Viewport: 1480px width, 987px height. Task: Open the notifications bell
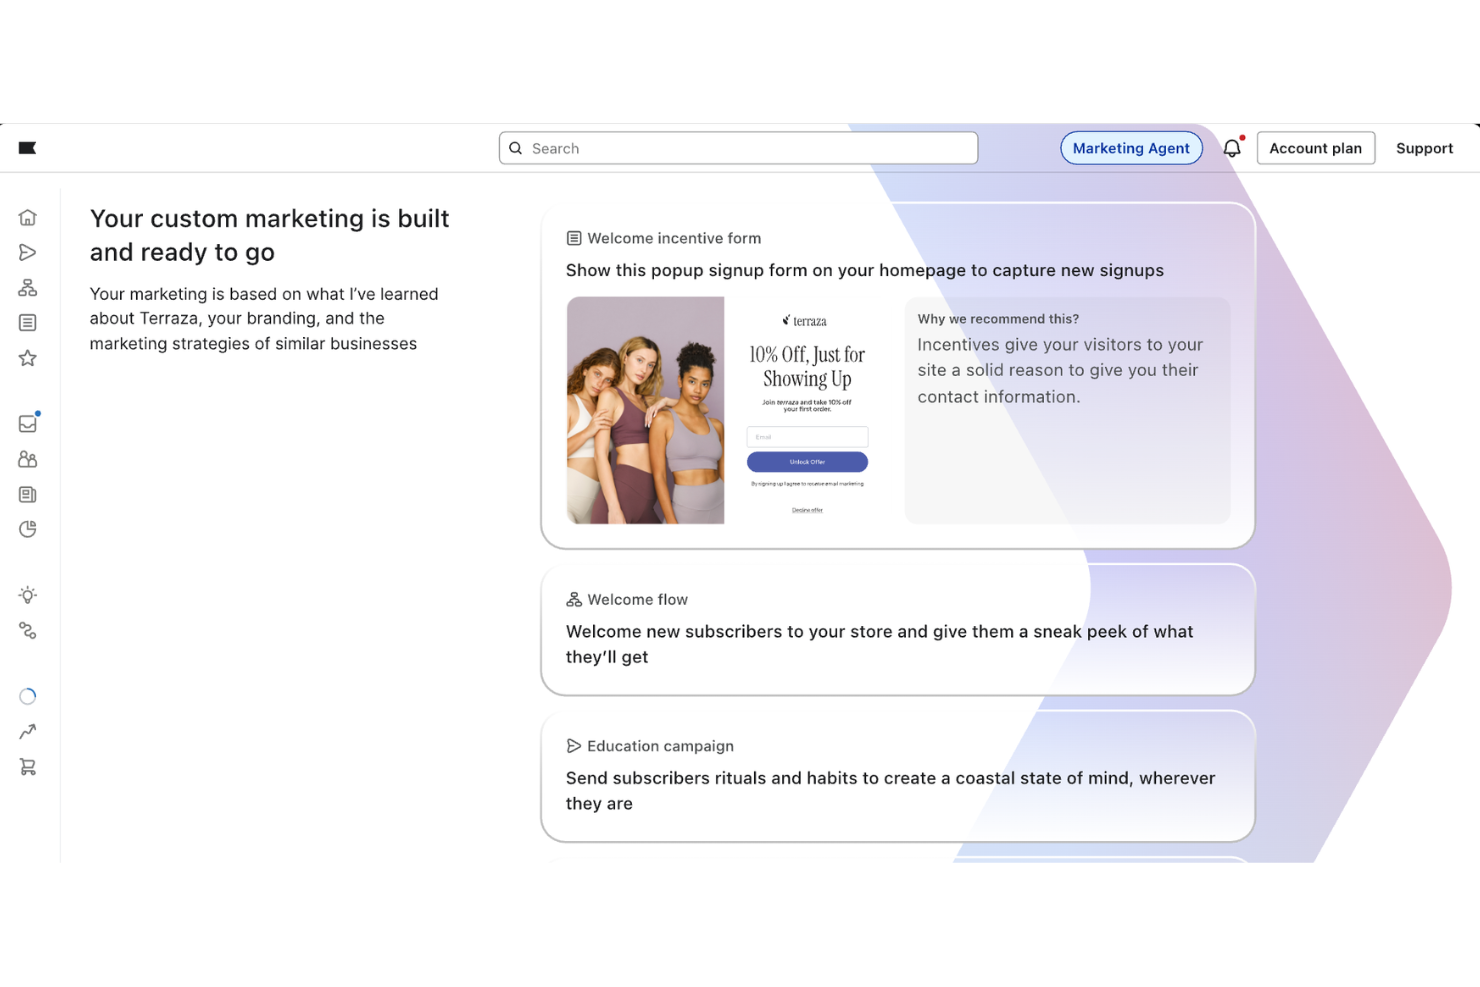point(1232,147)
